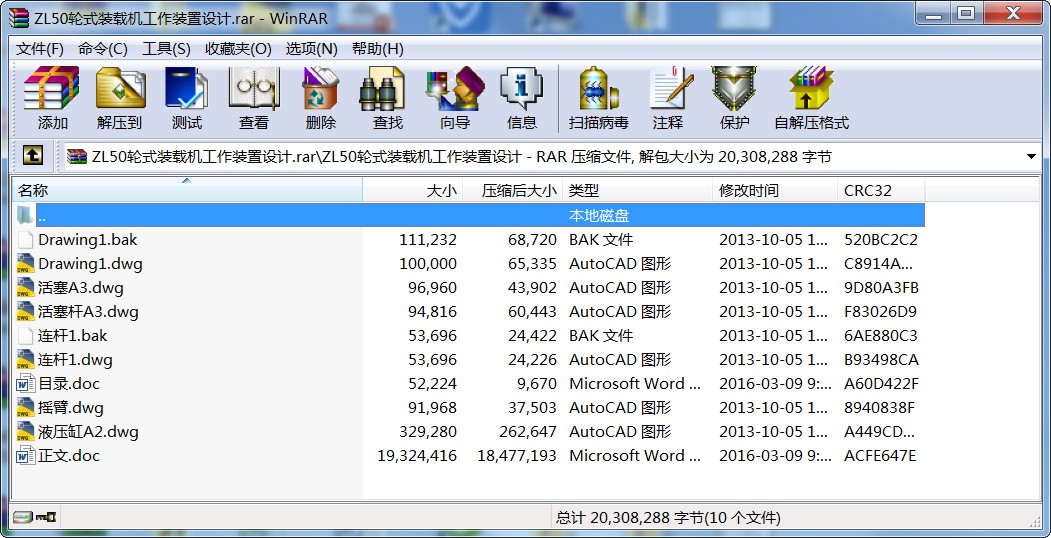Click the archive path text in address bar
The image size is (1051, 538).
462,157
